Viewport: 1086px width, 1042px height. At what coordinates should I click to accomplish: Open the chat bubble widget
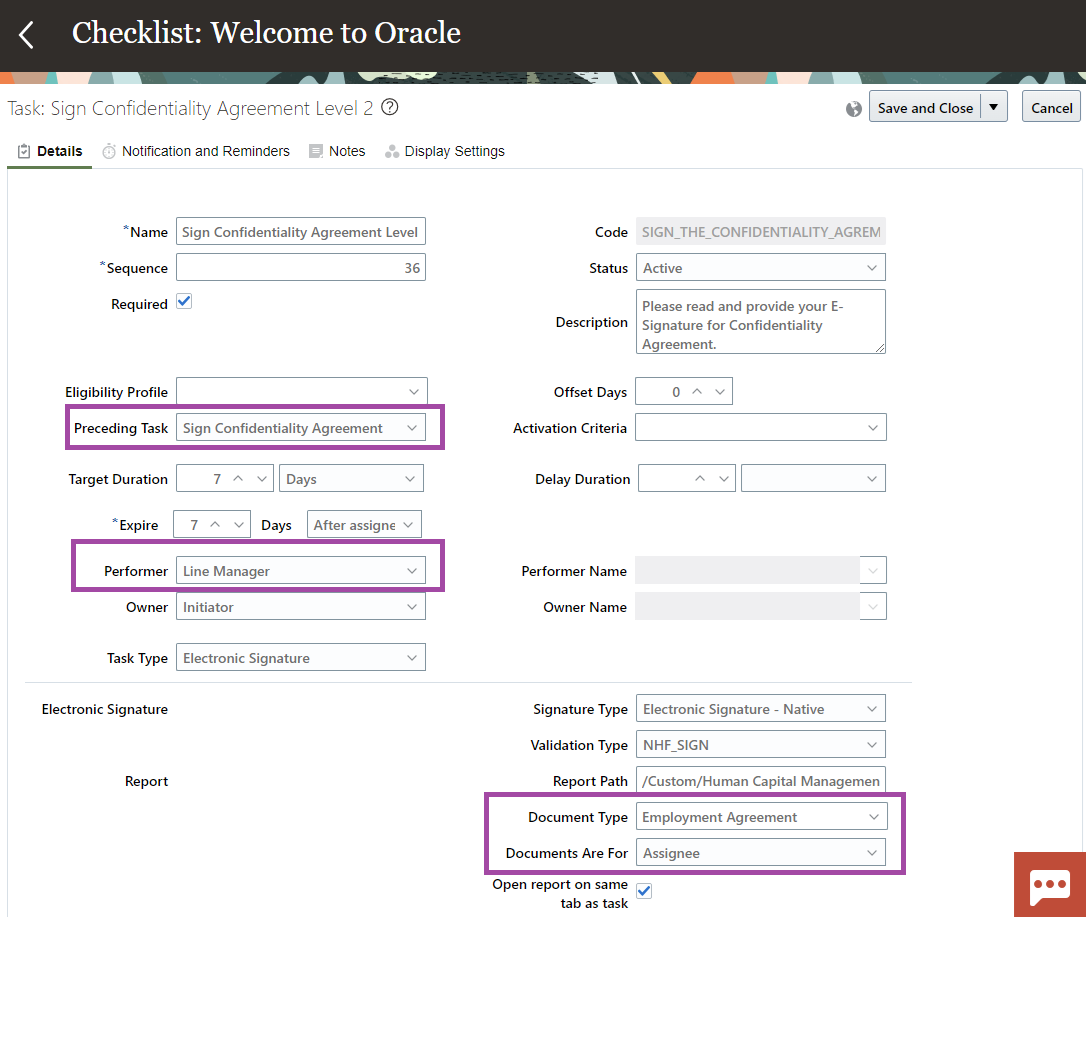[x=1049, y=885]
